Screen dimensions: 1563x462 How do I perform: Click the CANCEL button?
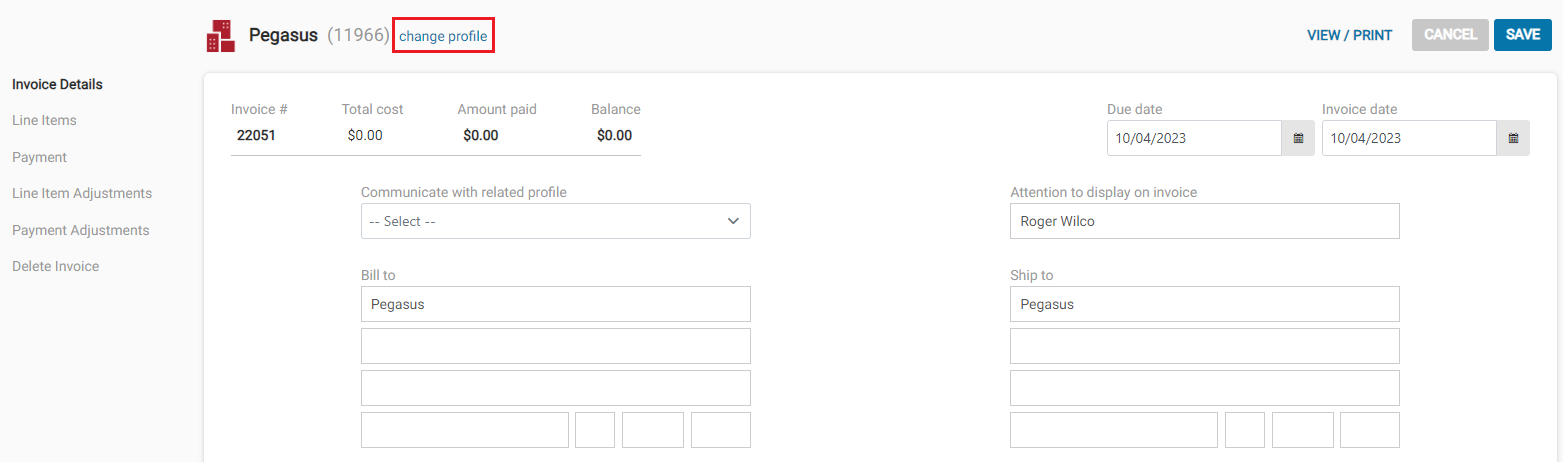tap(1450, 35)
